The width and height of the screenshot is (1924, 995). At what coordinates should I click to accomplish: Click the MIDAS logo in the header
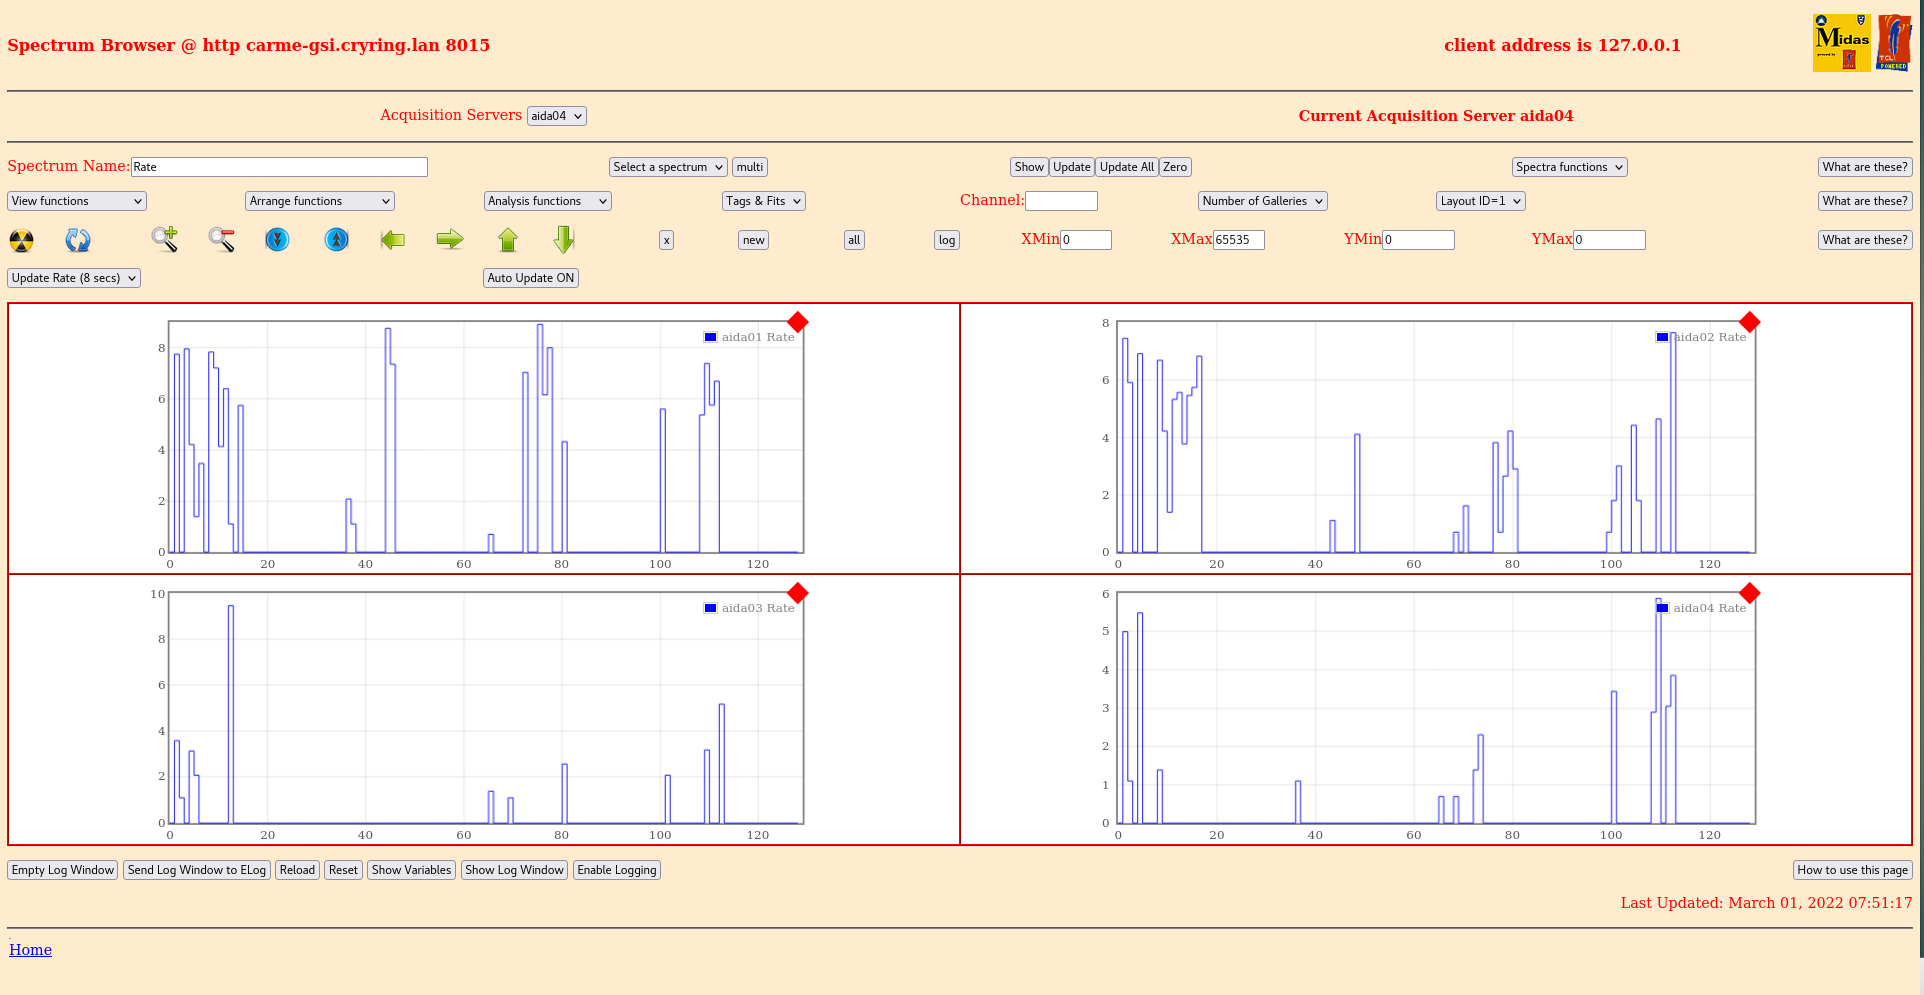coord(1841,43)
